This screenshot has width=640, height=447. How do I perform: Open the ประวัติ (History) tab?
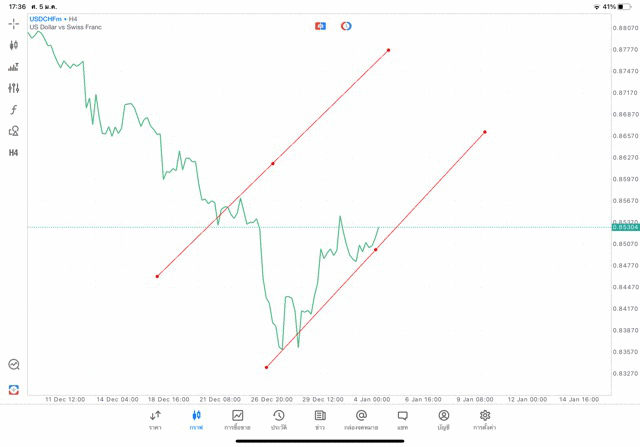click(279, 420)
